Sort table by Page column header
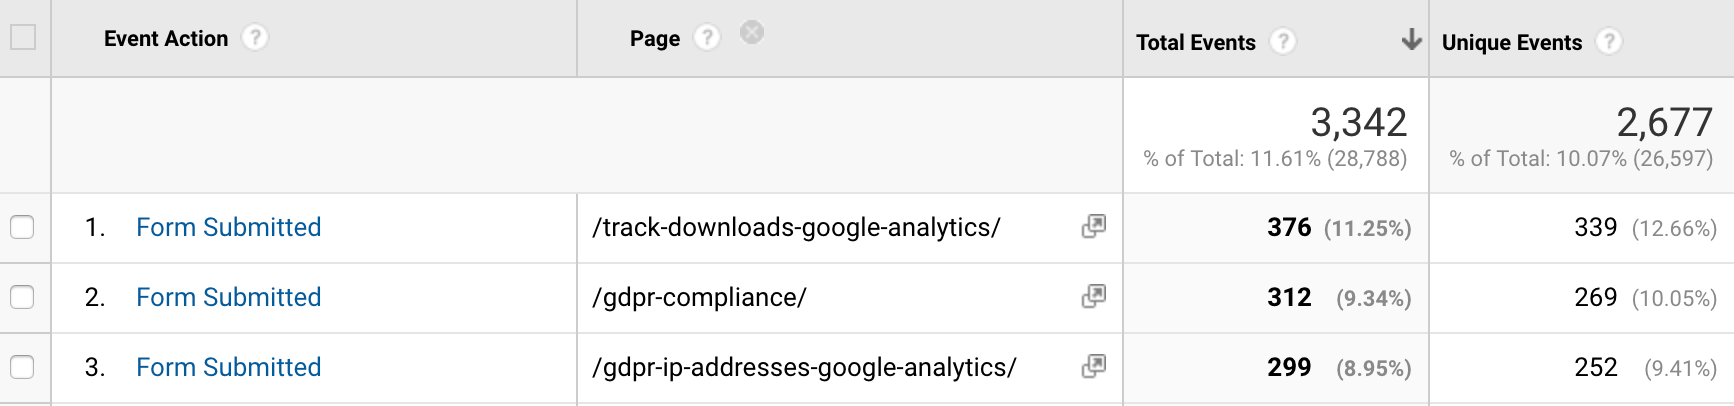1734x406 pixels. click(x=655, y=39)
